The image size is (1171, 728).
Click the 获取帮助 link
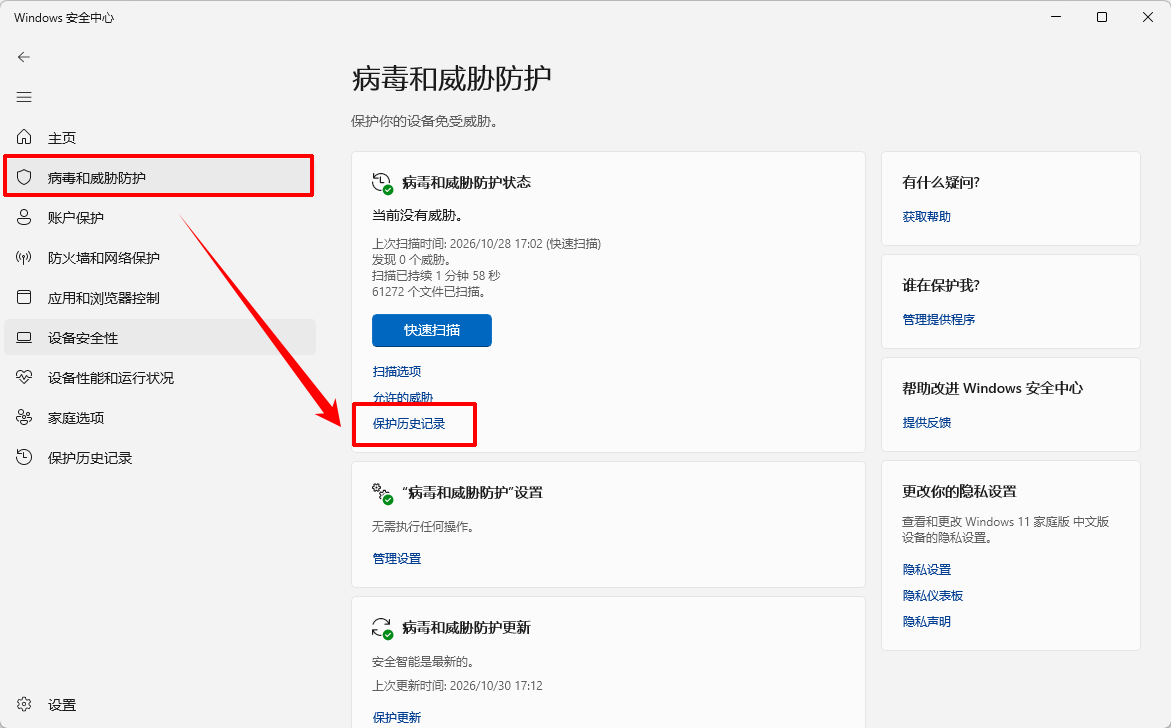(x=926, y=217)
